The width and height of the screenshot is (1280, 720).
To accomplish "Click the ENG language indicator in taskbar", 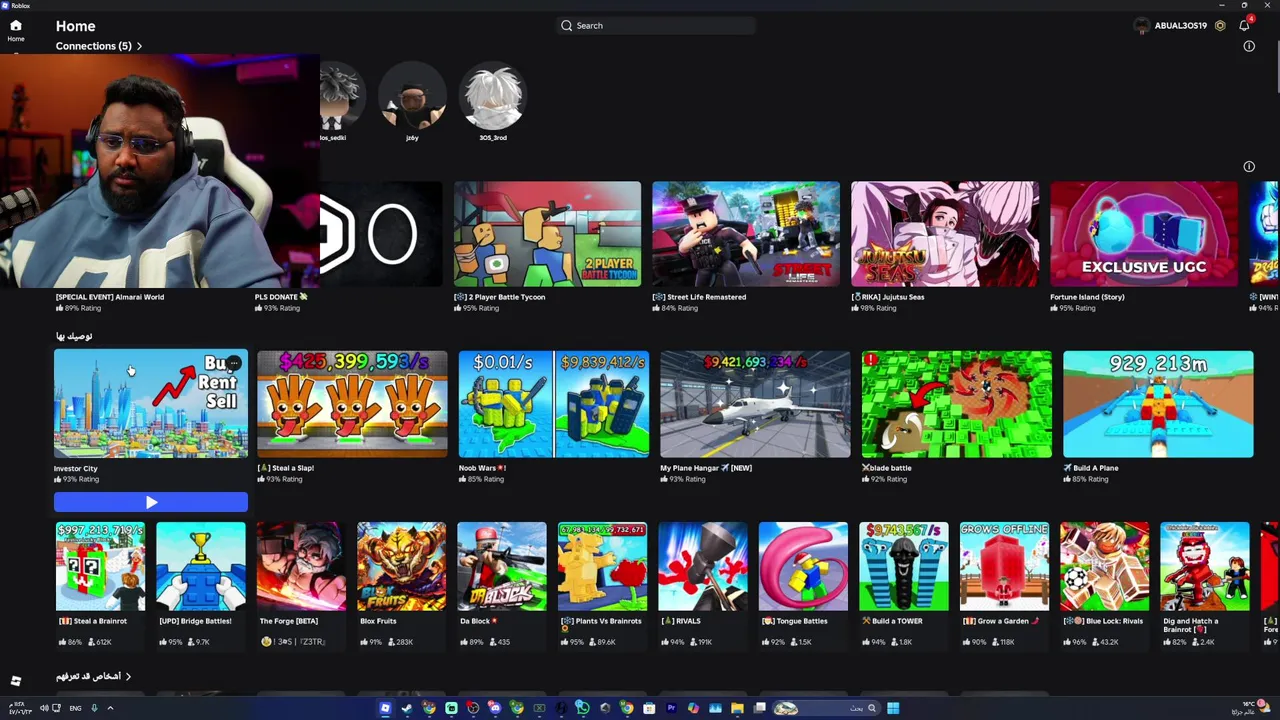I will [x=75, y=708].
